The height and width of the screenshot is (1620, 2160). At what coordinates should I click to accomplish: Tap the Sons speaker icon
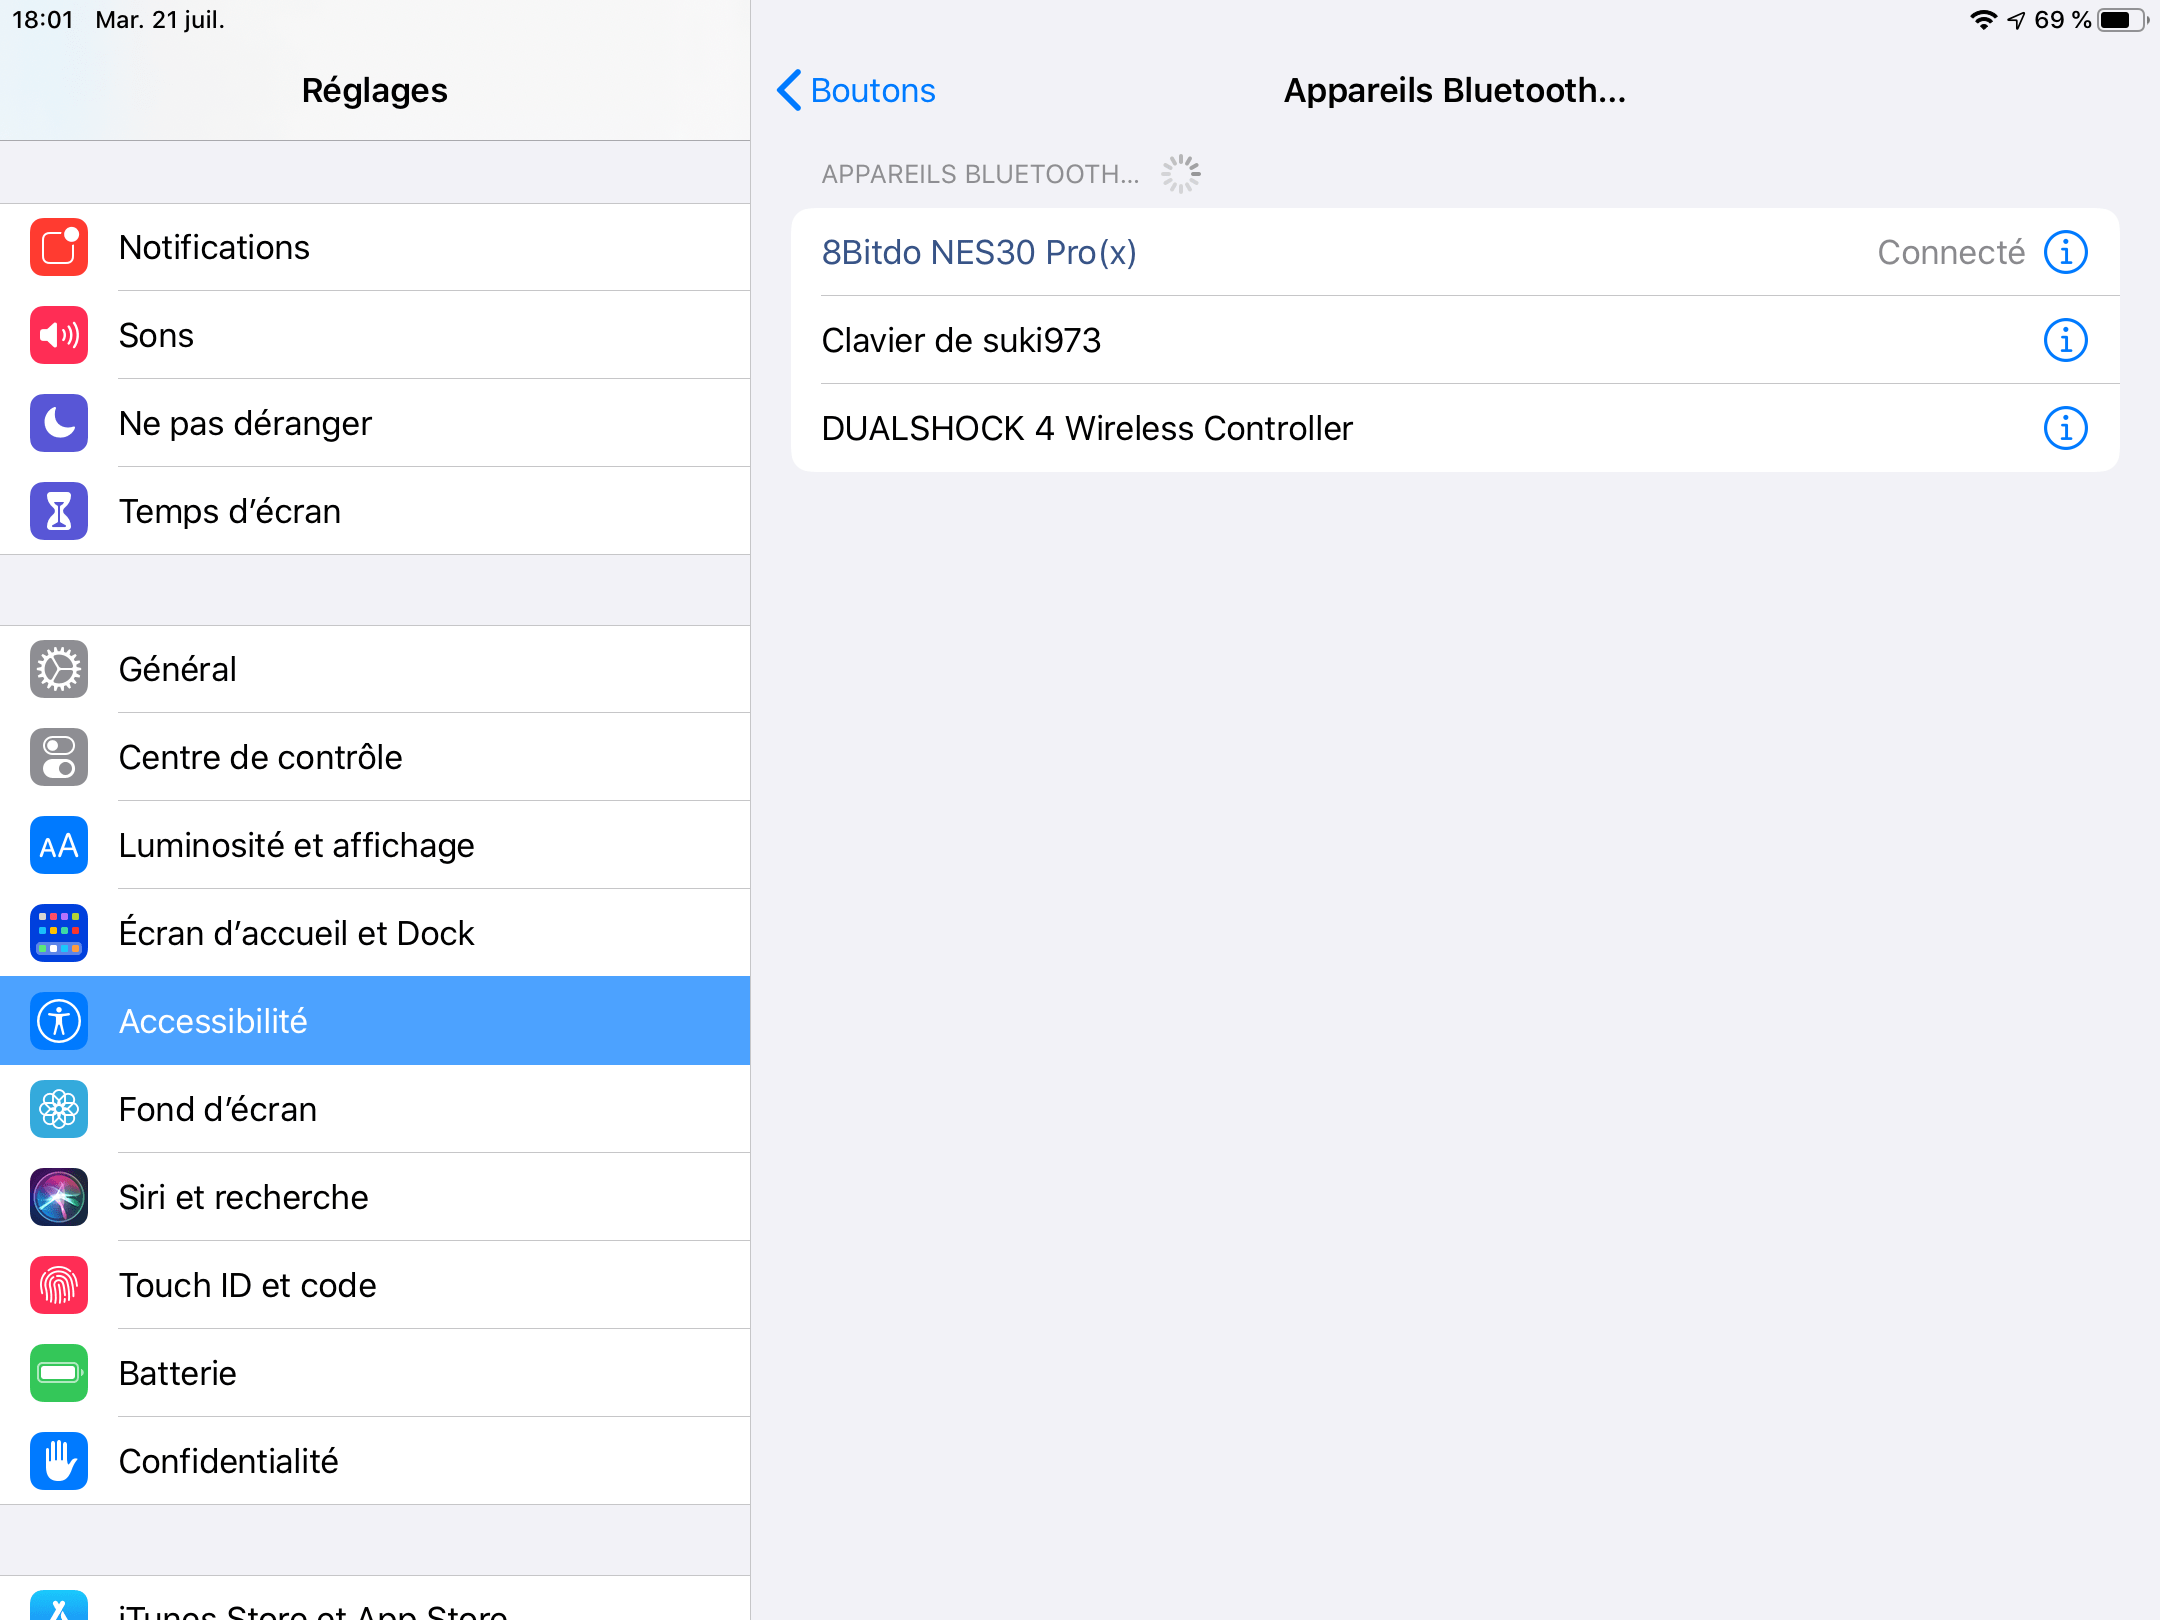(59, 335)
